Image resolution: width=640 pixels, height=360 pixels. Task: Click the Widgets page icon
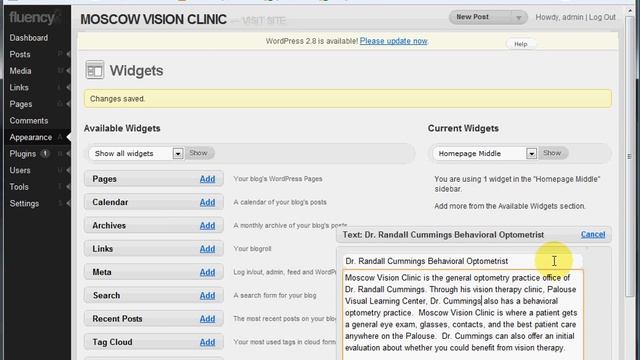95,70
